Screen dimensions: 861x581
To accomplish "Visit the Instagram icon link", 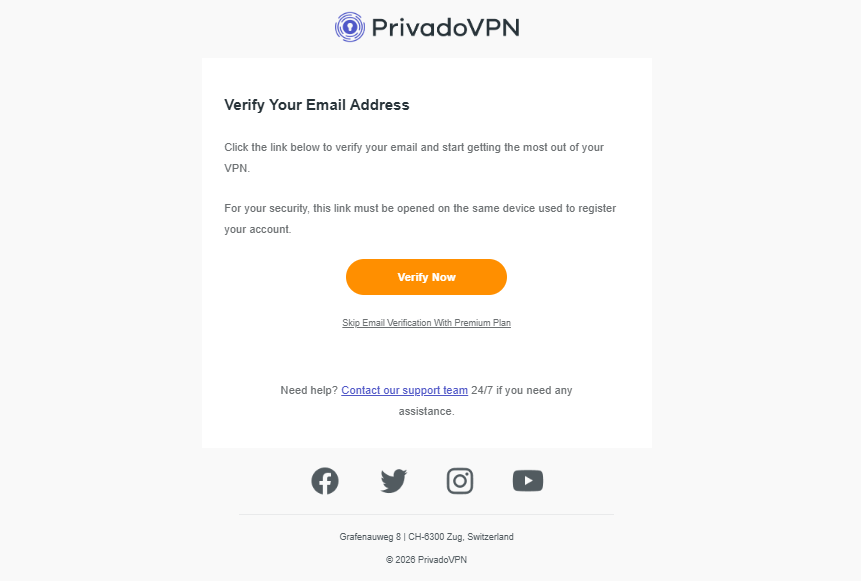I will click(460, 481).
